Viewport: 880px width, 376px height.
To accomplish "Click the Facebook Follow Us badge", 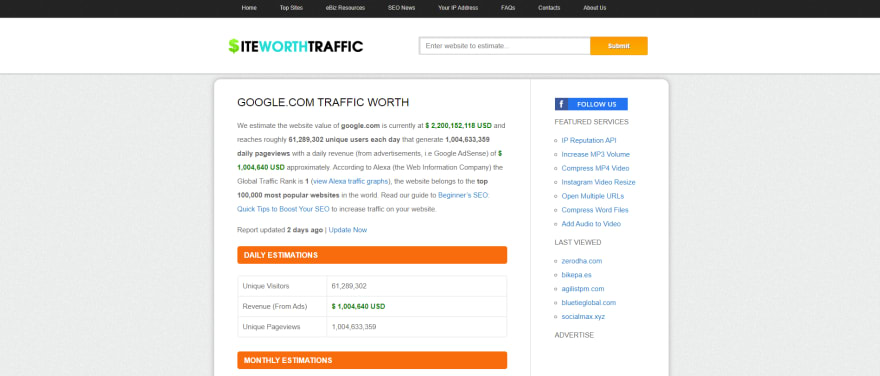I will 591,104.
